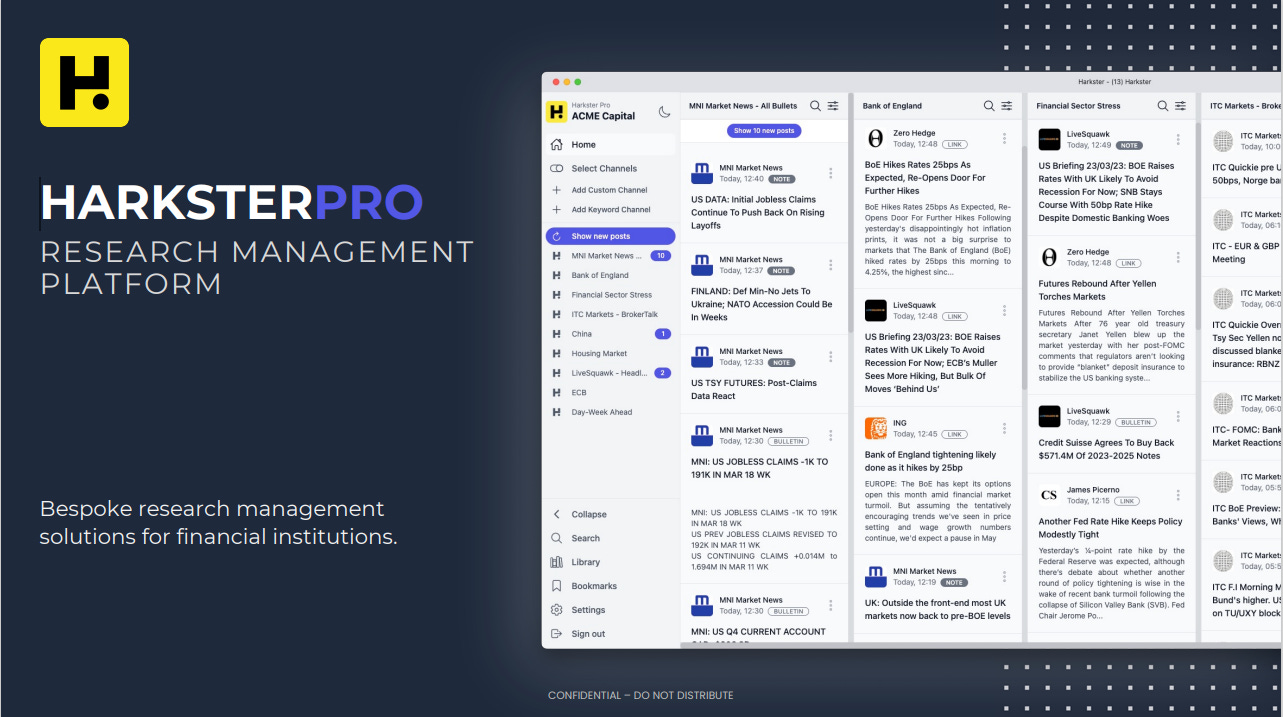The height and width of the screenshot is (717, 1283).
Task: Open LiveSquawk Headlines channel
Action: point(611,373)
